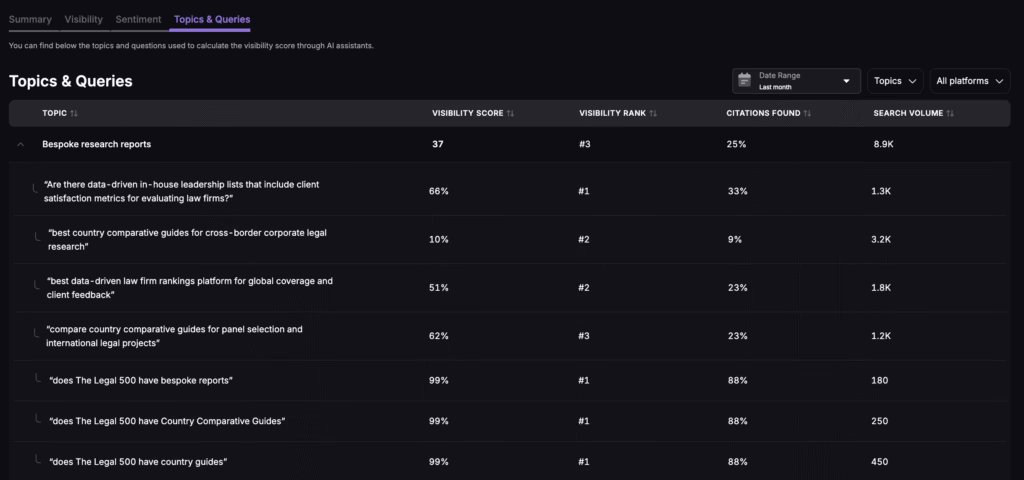Screen dimensions: 1024x480
Task: Click query "does The Legal 500 have bespoke reports"
Action: click(141, 380)
